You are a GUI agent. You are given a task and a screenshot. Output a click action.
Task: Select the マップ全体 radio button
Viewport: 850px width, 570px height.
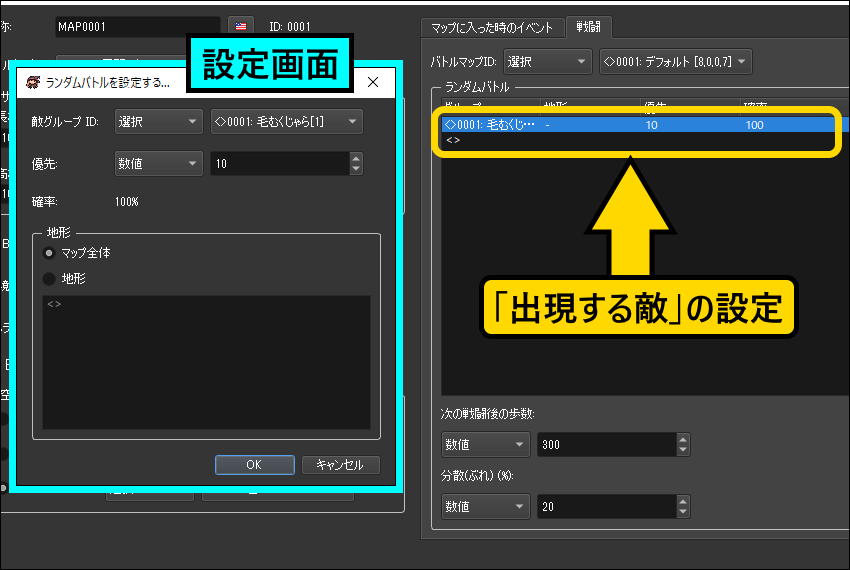point(49,253)
